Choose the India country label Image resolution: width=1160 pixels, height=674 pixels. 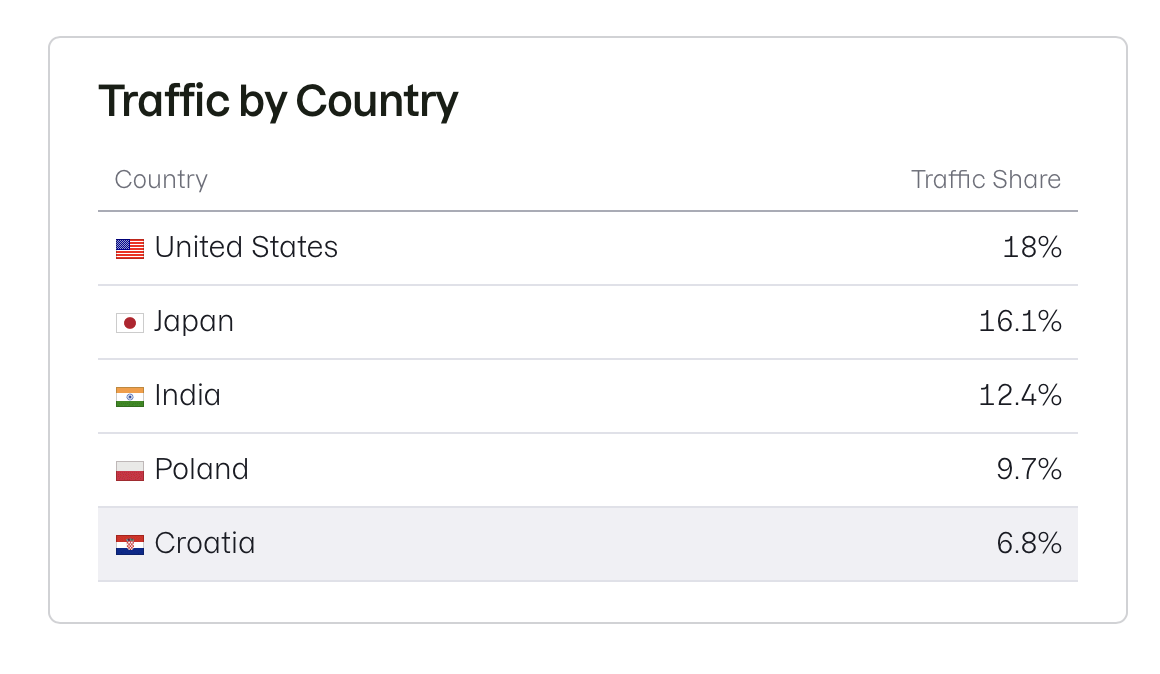pos(188,395)
